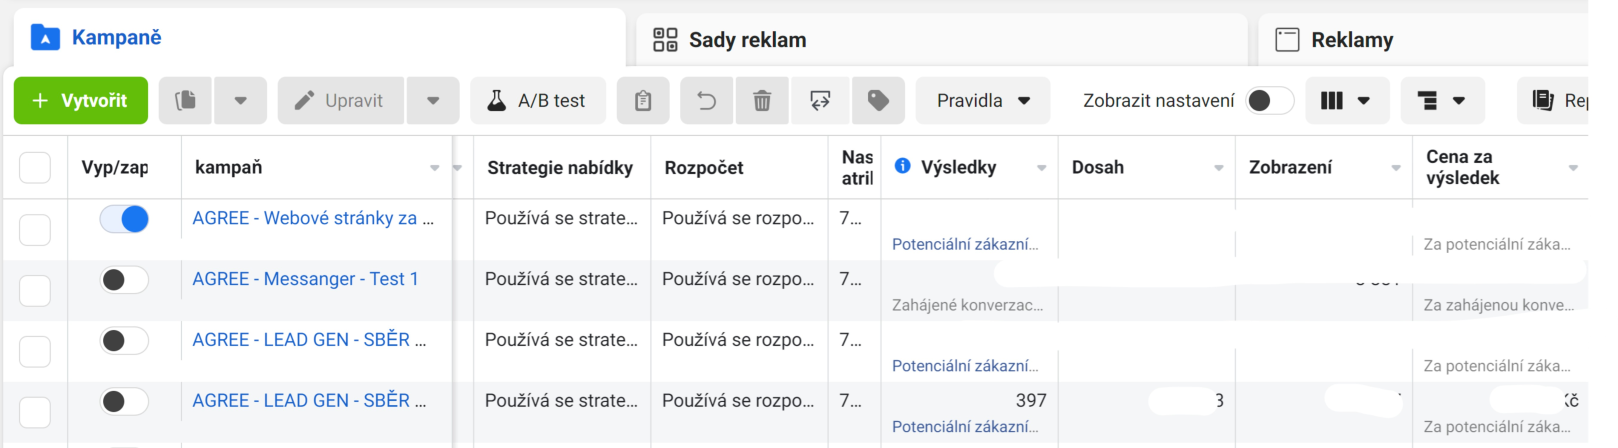
Task: Click the Vyp/zap column header
Action: pyautogui.click(x=115, y=168)
